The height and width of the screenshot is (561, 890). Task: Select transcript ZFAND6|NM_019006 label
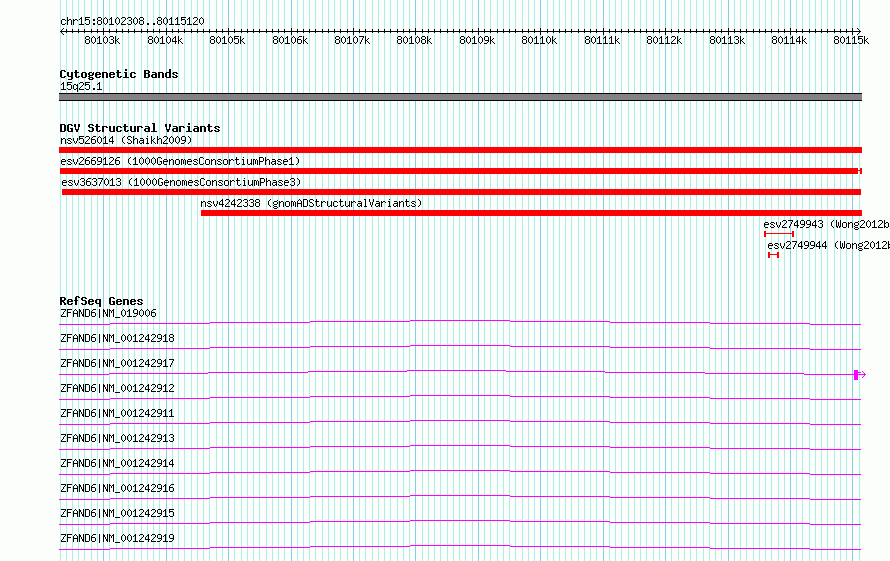108,313
